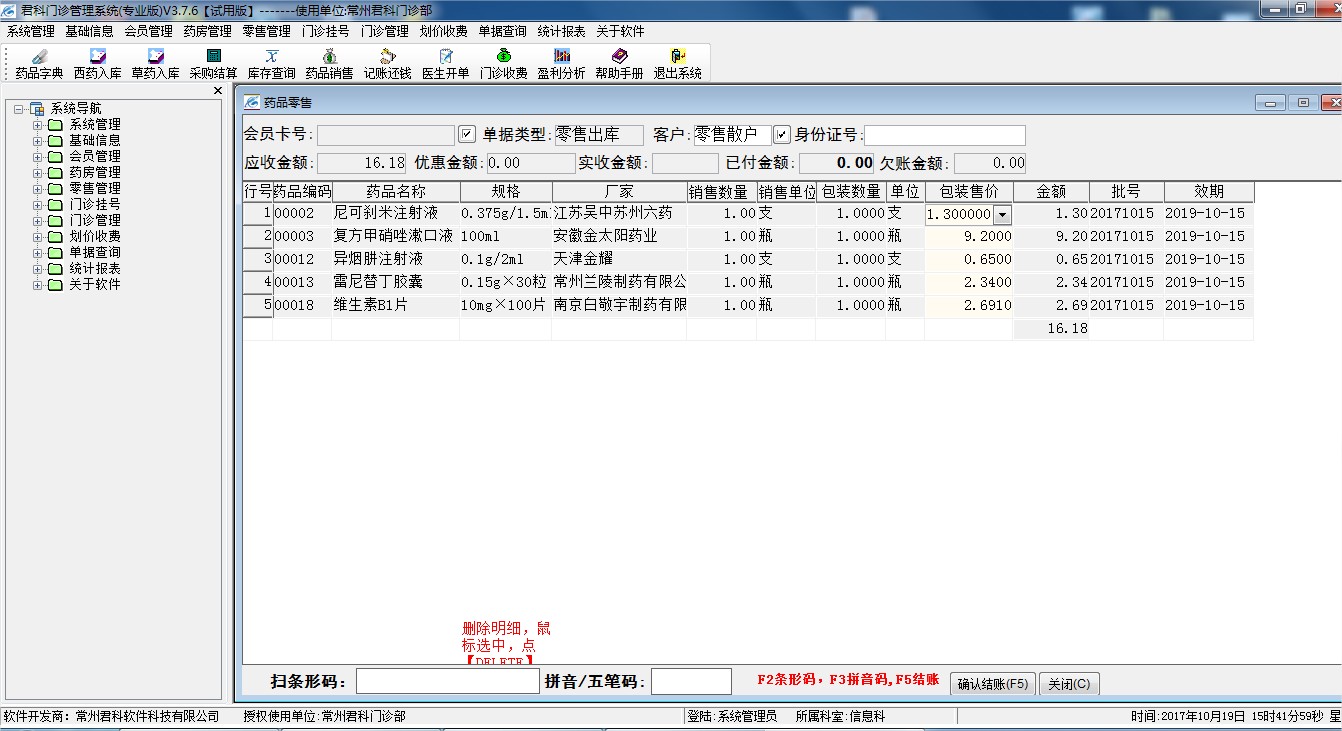Open 记账还钱 toolbar icon

click(387, 63)
